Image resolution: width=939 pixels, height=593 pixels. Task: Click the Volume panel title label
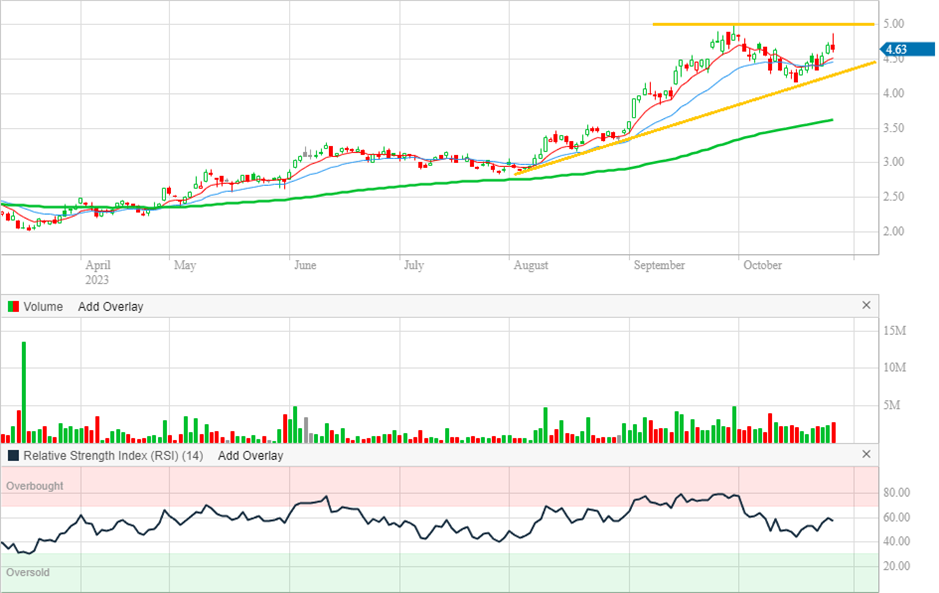coord(43,307)
